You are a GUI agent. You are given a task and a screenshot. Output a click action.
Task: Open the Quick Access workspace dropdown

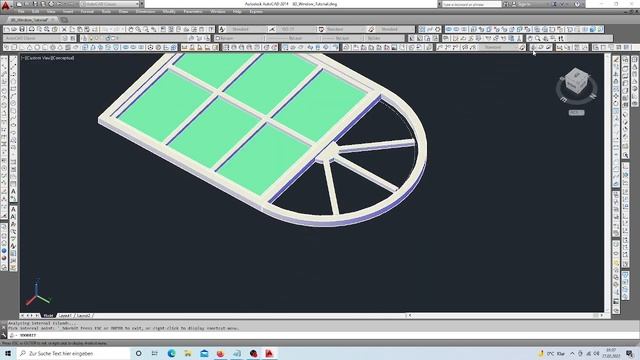click(110, 4)
